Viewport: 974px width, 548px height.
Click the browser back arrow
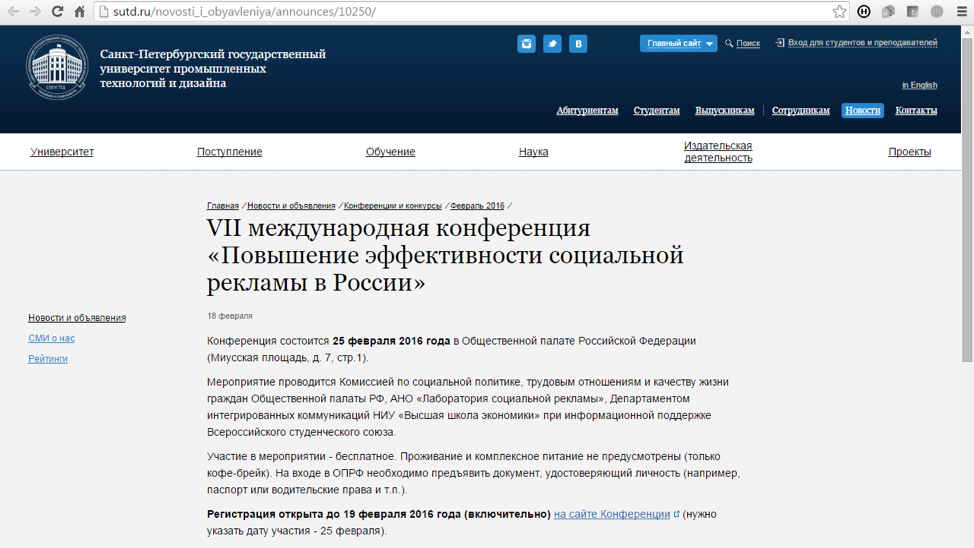pos(13,11)
